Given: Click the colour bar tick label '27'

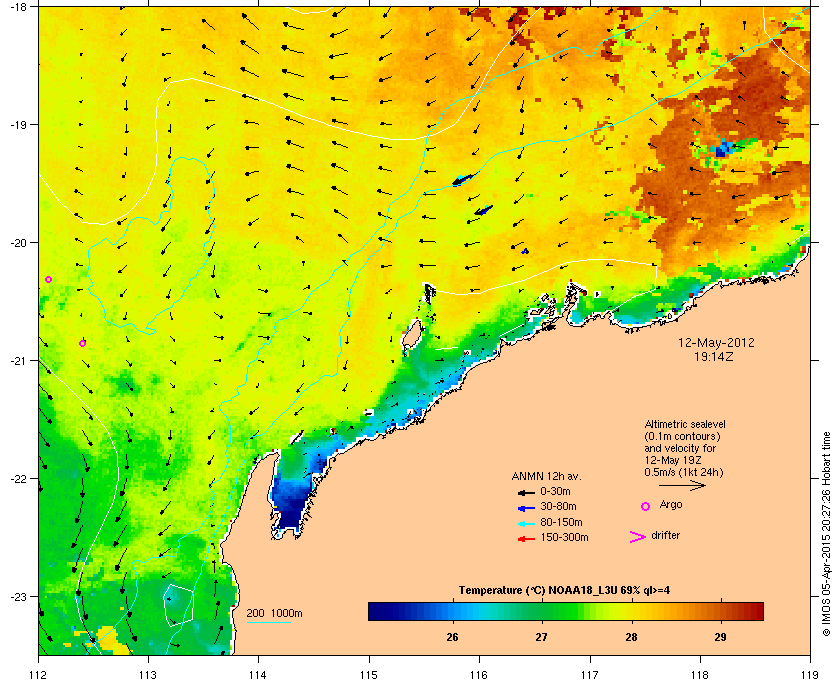Looking at the screenshot, I should [x=542, y=637].
